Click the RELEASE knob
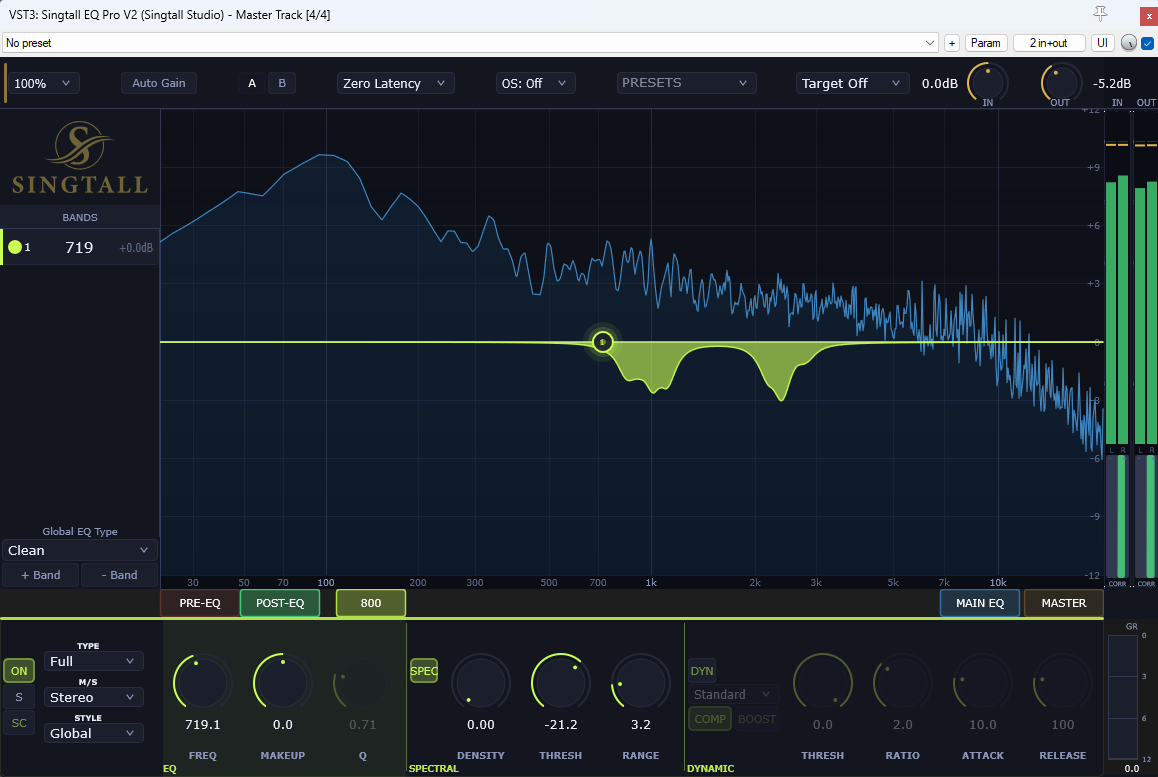Image resolution: width=1158 pixels, height=777 pixels. [1063, 682]
